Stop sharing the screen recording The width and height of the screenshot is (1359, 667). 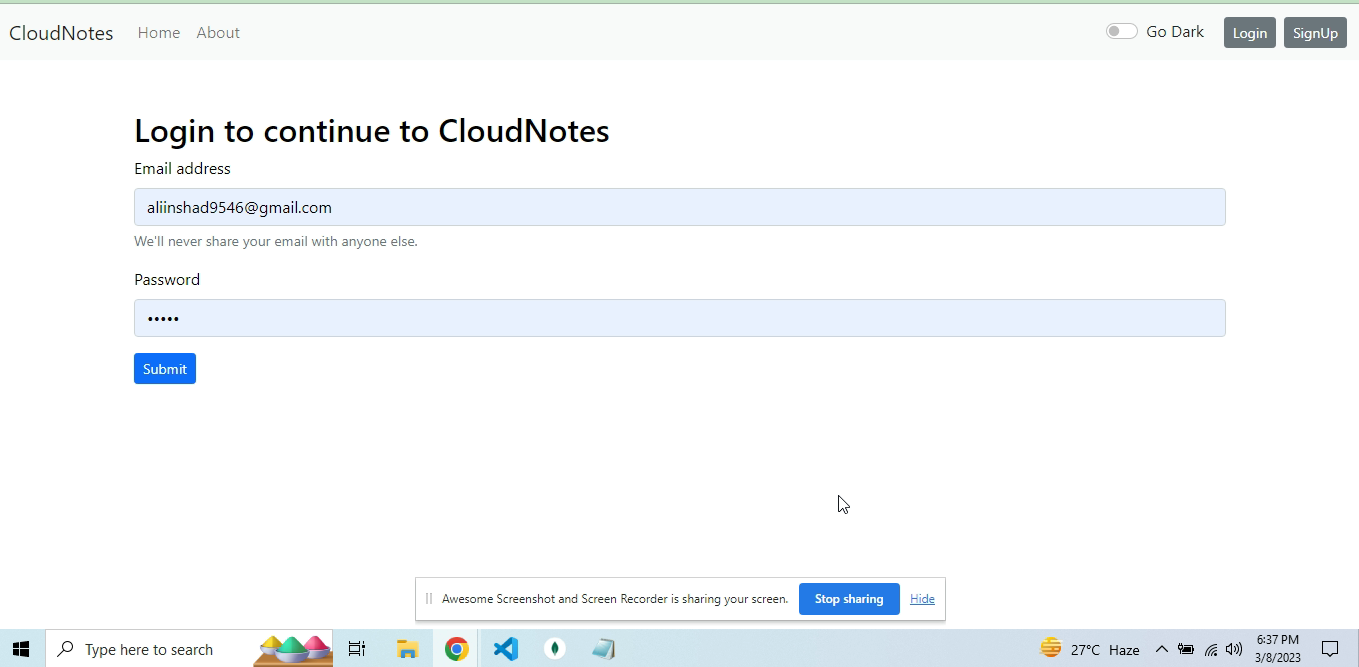[849, 599]
